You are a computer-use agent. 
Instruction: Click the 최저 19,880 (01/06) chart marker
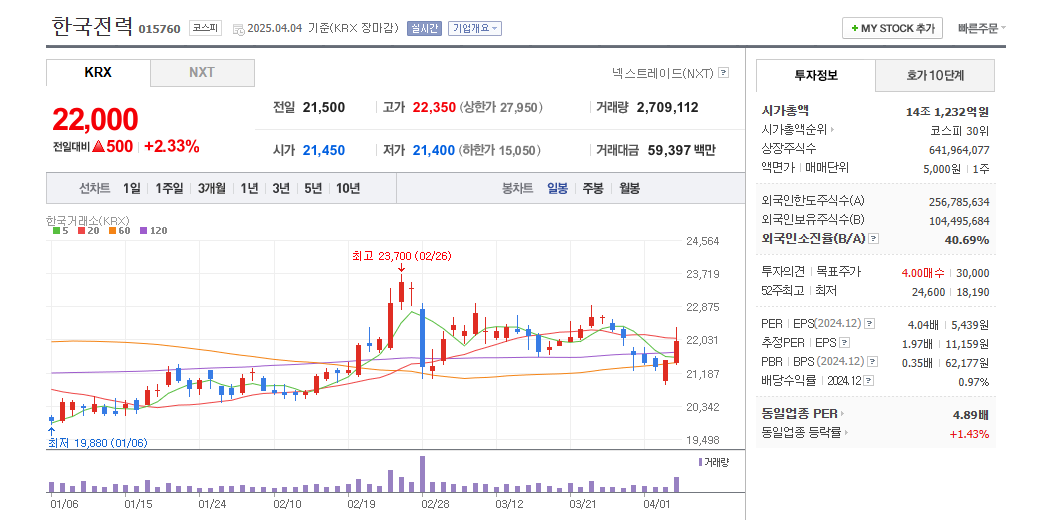coord(98,443)
